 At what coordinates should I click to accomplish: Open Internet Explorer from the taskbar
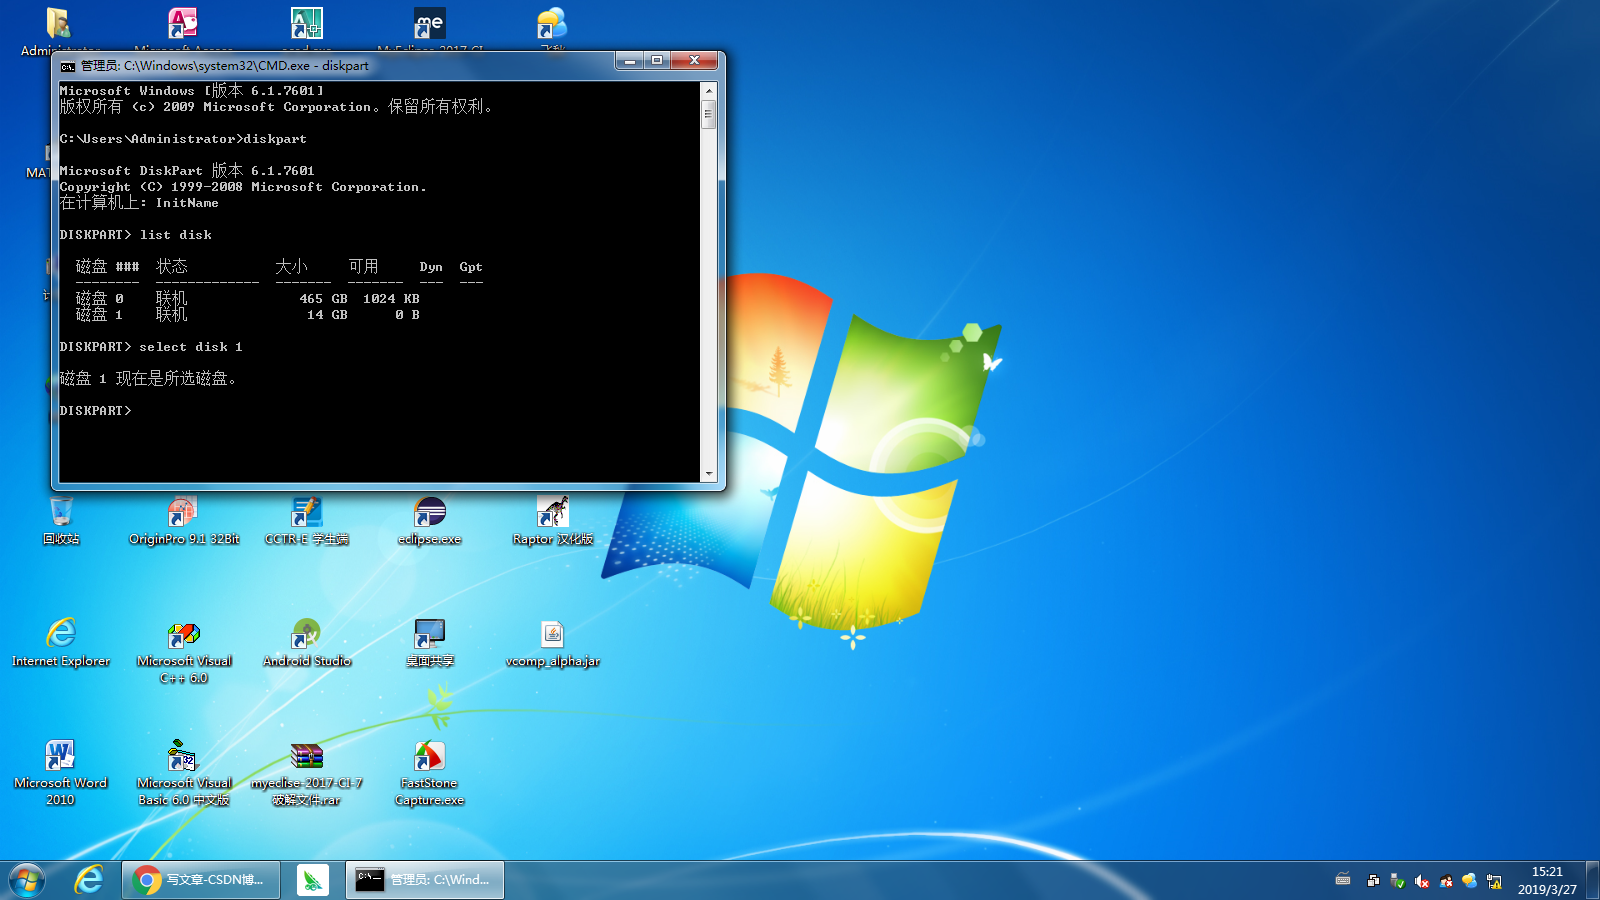click(x=89, y=880)
